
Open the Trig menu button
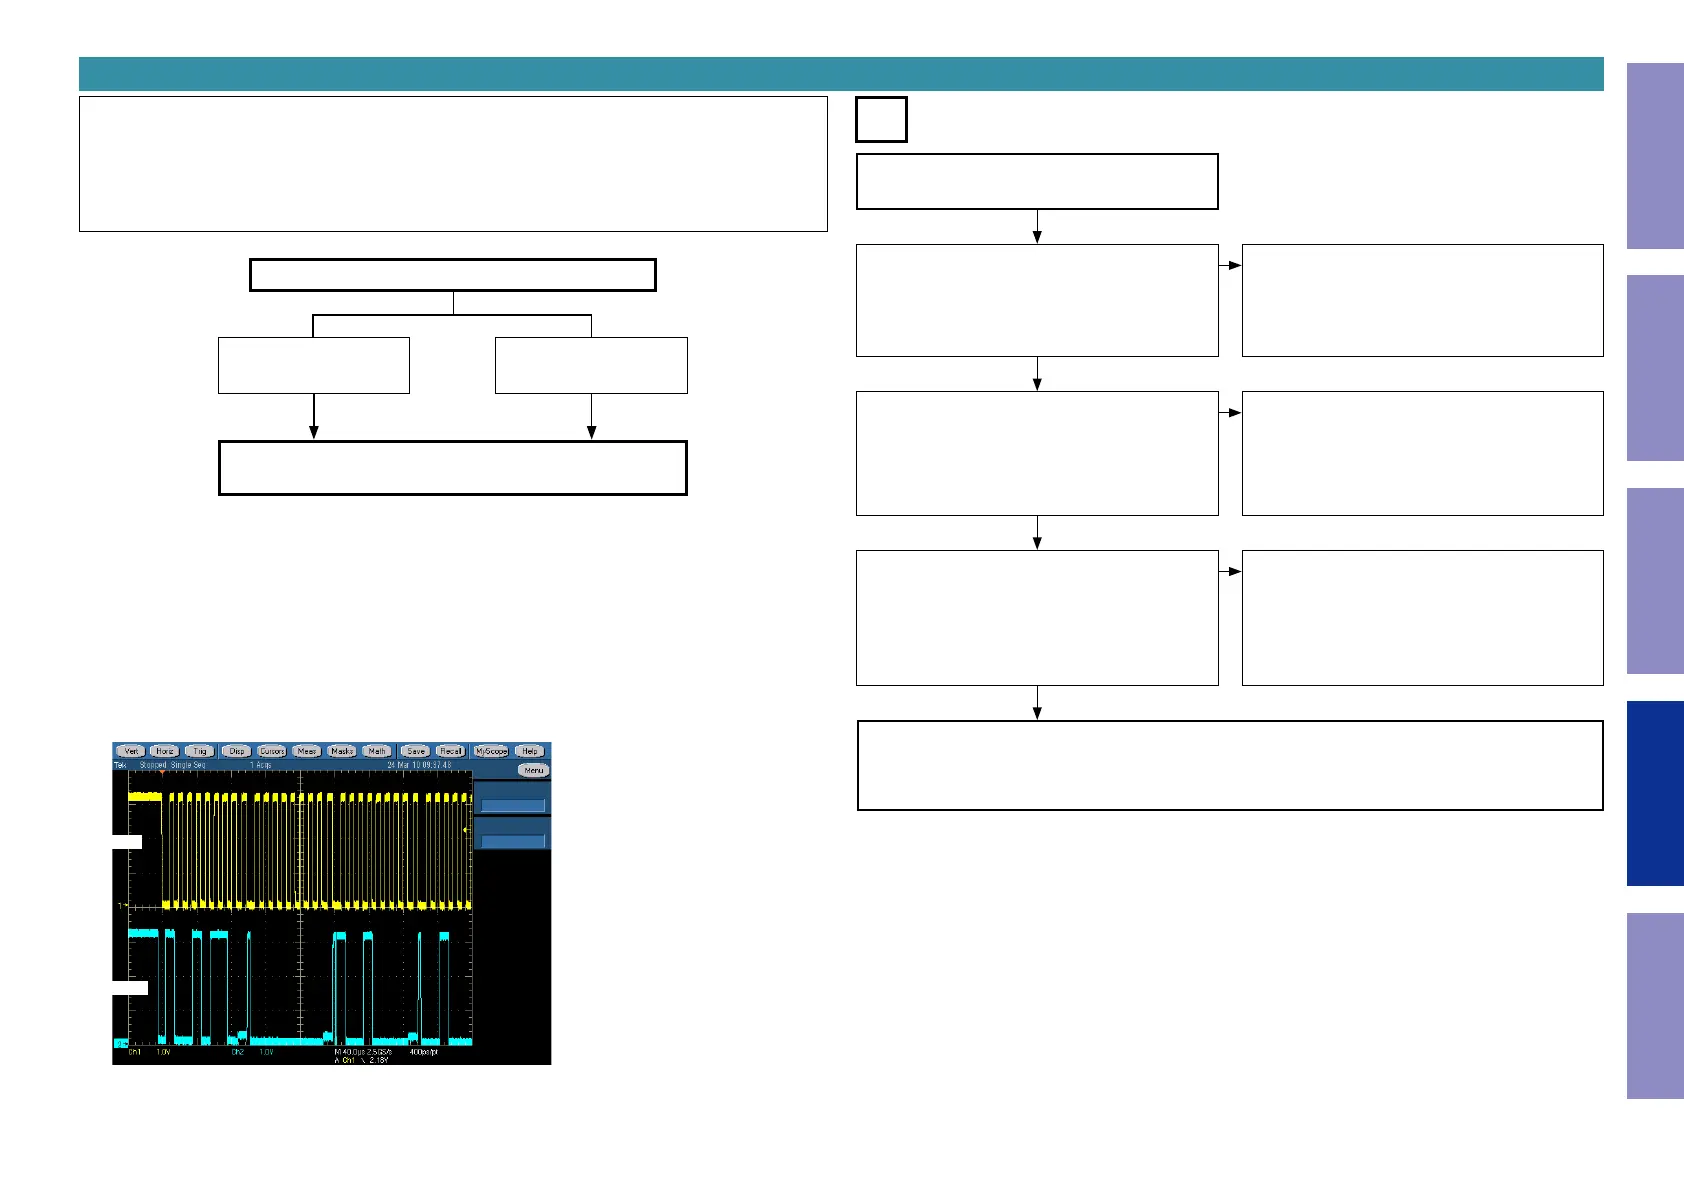(x=200, y=751)
